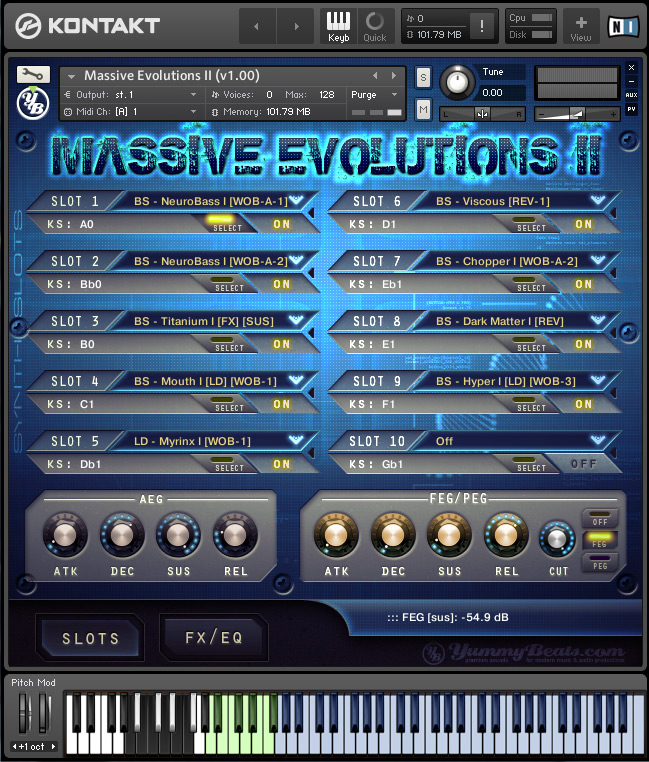The width and height of the screenshot is (649, 762).
Task: Shift keyboard octave down arrow
Action: pos(15,746)
